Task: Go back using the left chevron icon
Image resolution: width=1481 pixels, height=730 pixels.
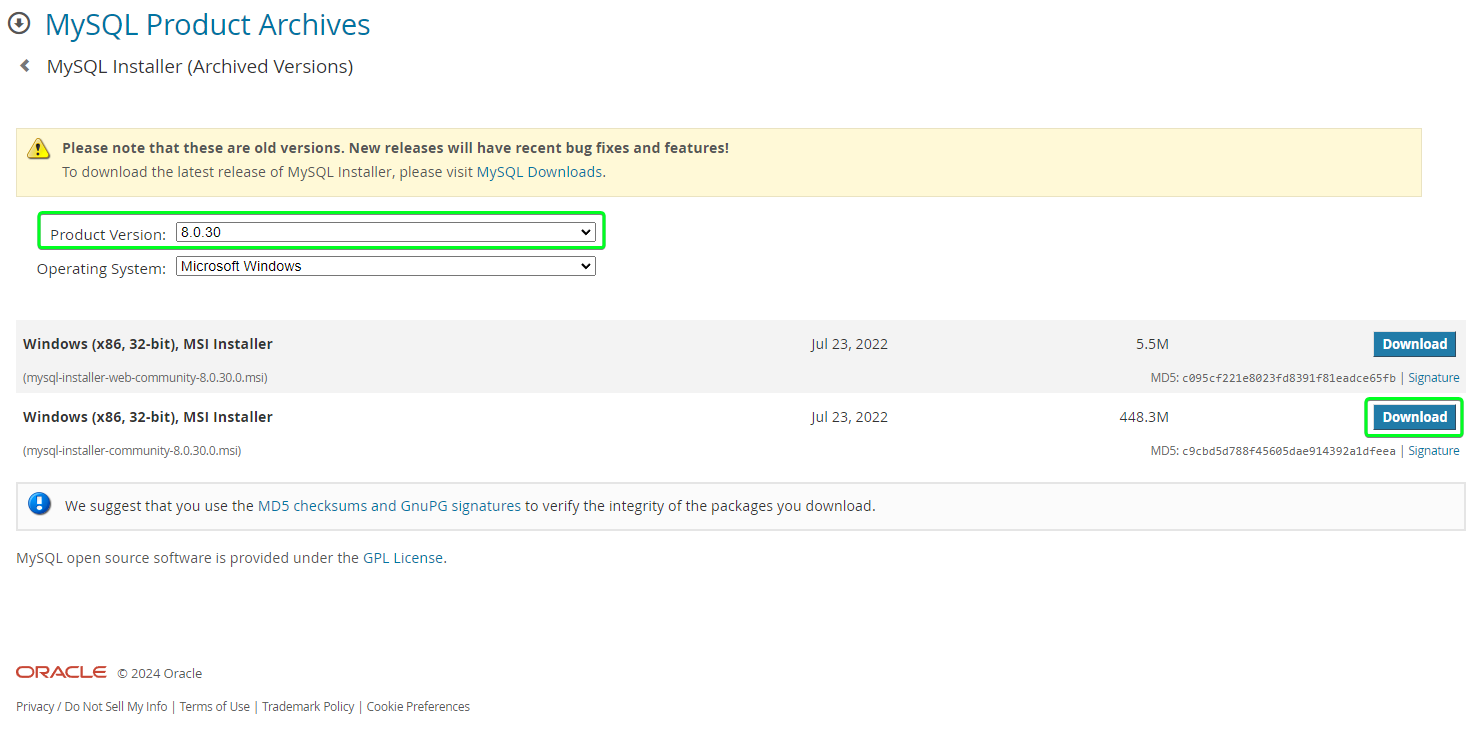Action: [25, 66]
